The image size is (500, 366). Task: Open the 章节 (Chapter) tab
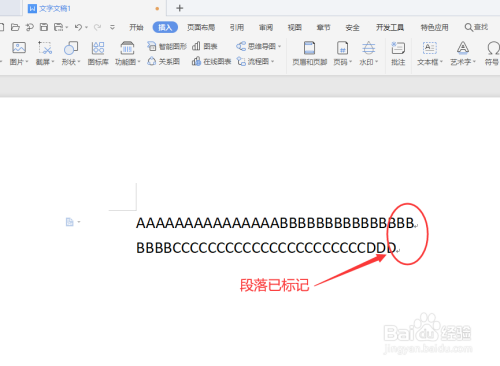tap(323, 27)
